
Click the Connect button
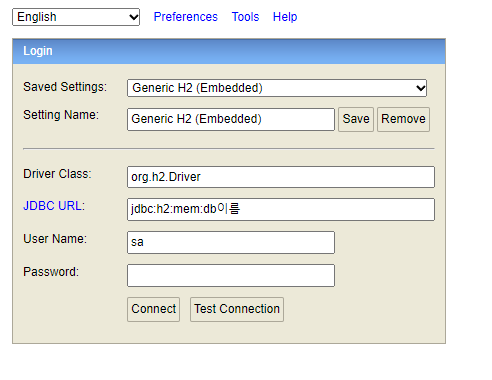pyautogui.click(x=153, y=309)
